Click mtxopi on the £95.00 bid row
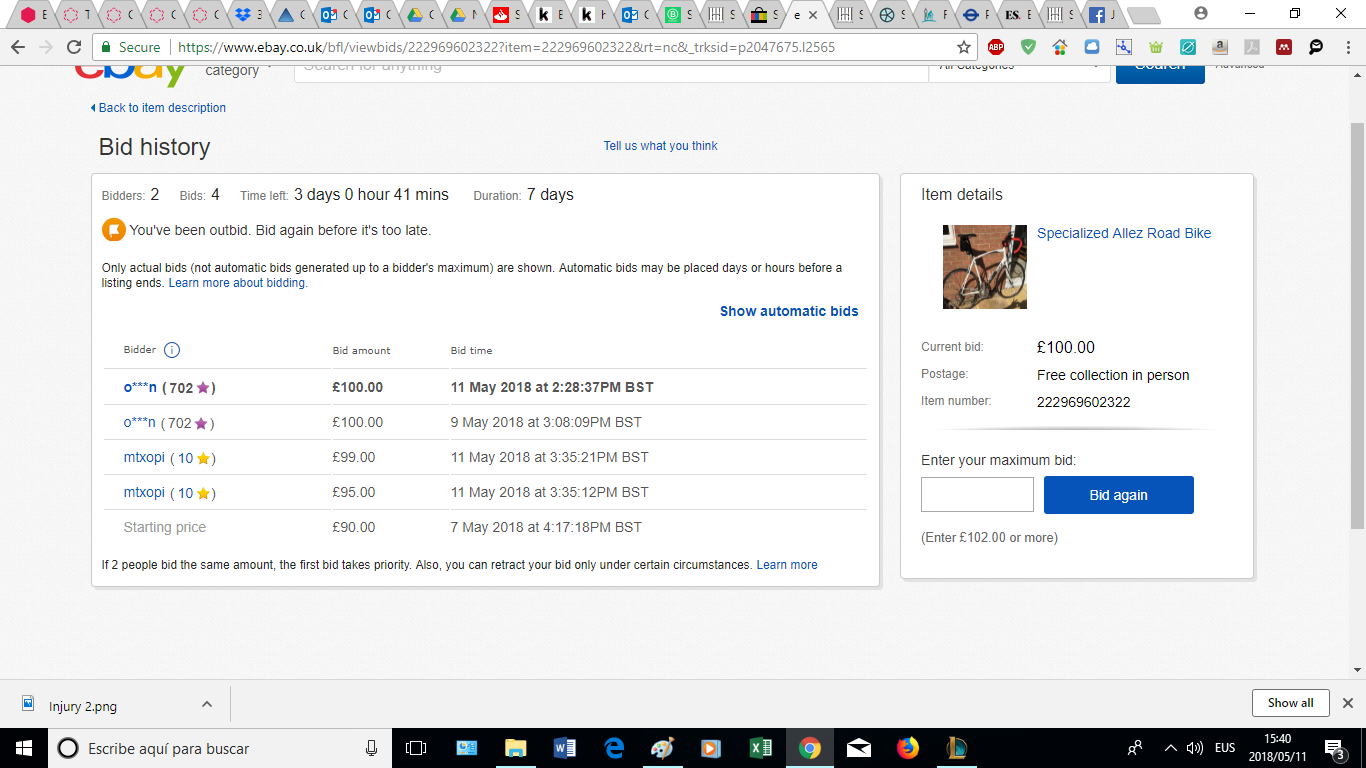The width and height of the screenshot is (1366, 768). click(144, 492)
